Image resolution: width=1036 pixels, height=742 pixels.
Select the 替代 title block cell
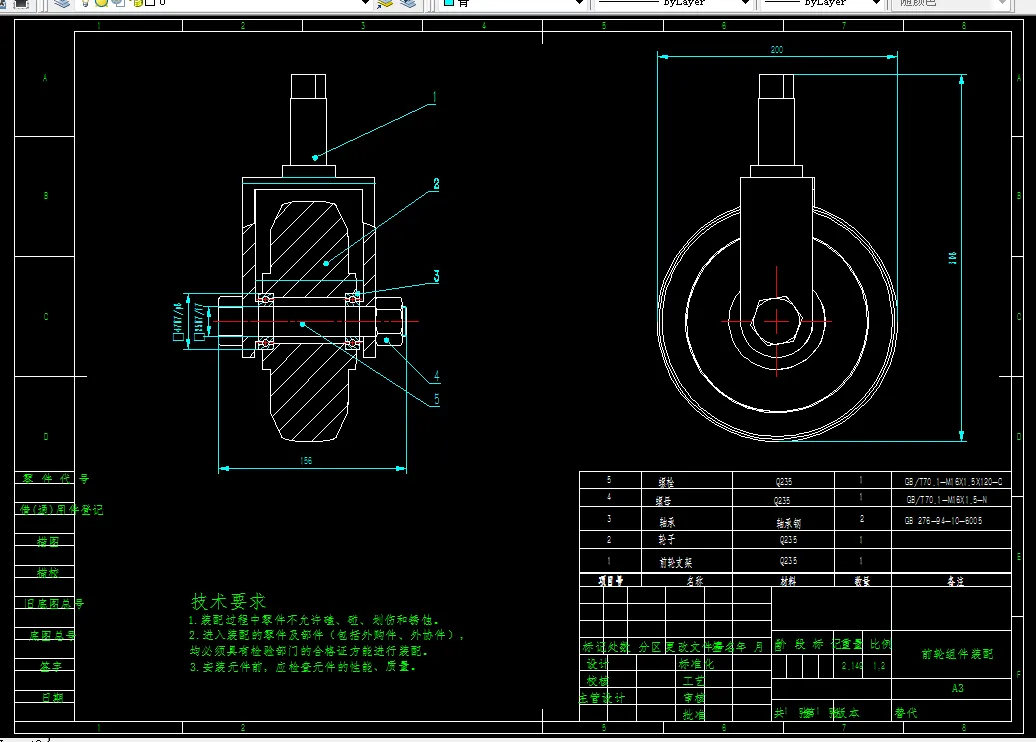(906, 712)
